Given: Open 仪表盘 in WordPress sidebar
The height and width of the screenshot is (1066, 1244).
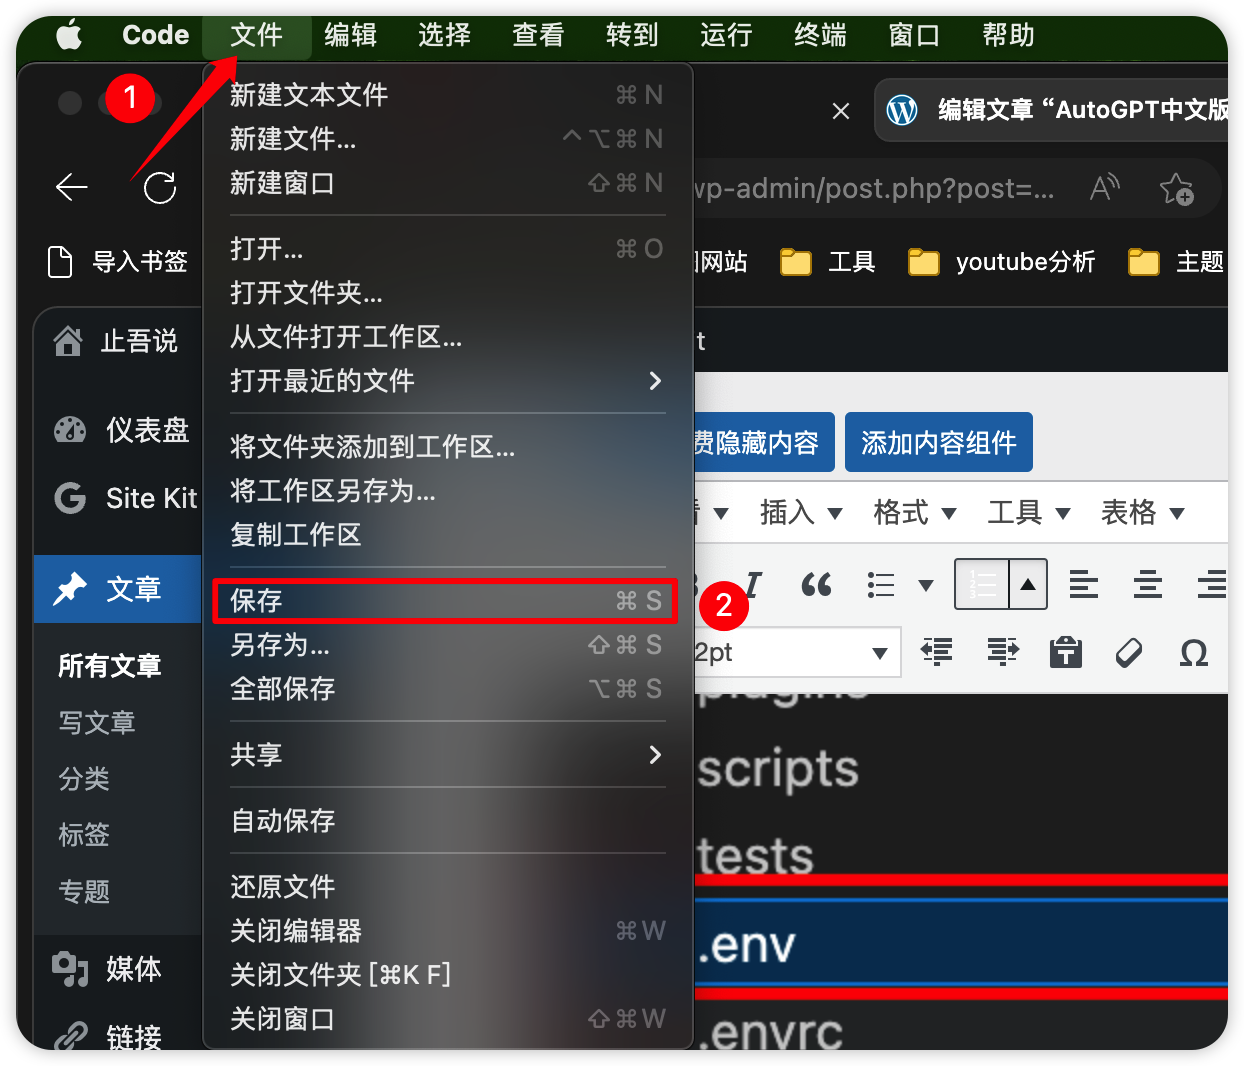Looking at the screenshot, I should (x=120, y=430).
